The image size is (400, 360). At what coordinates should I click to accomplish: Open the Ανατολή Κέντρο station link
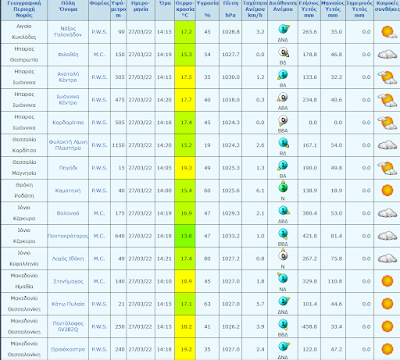(x=68, y=77)
